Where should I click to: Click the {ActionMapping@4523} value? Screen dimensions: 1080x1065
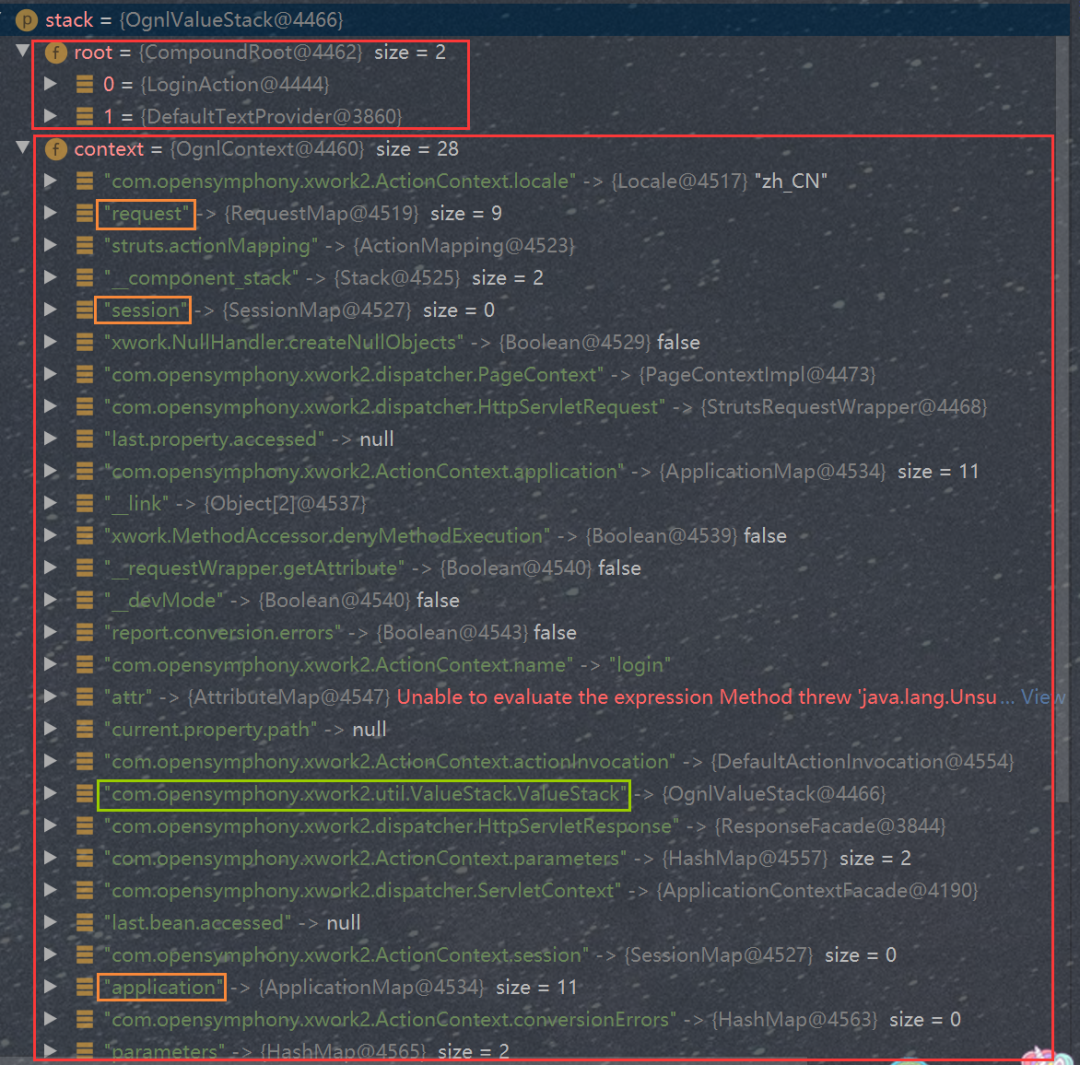click(x=464, y=246)
